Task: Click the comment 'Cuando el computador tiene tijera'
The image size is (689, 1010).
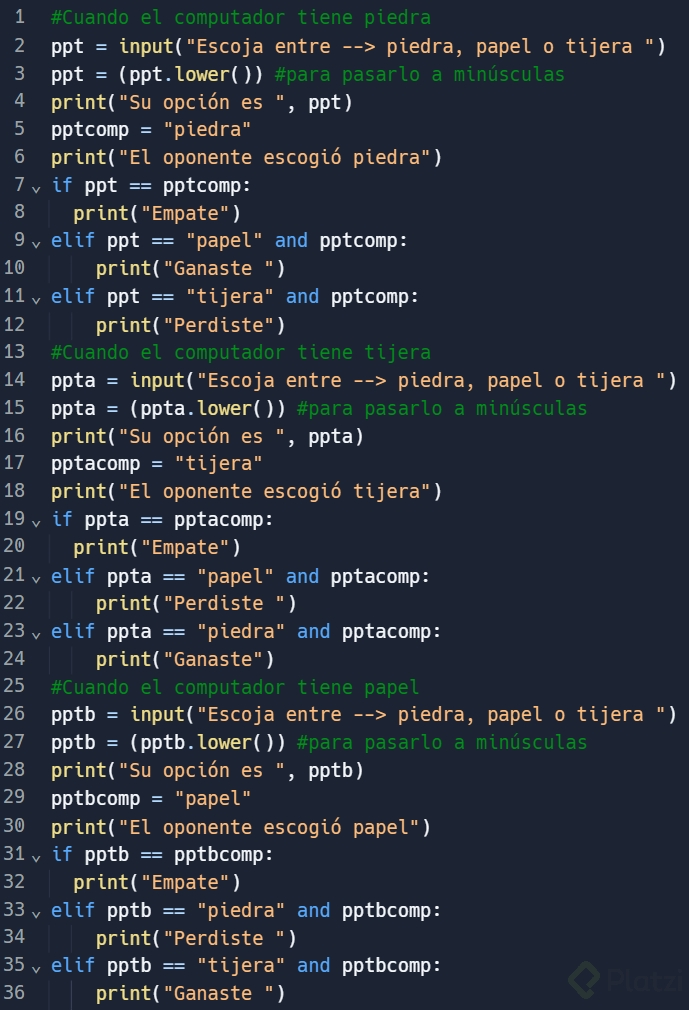Action: click(241, 352)
